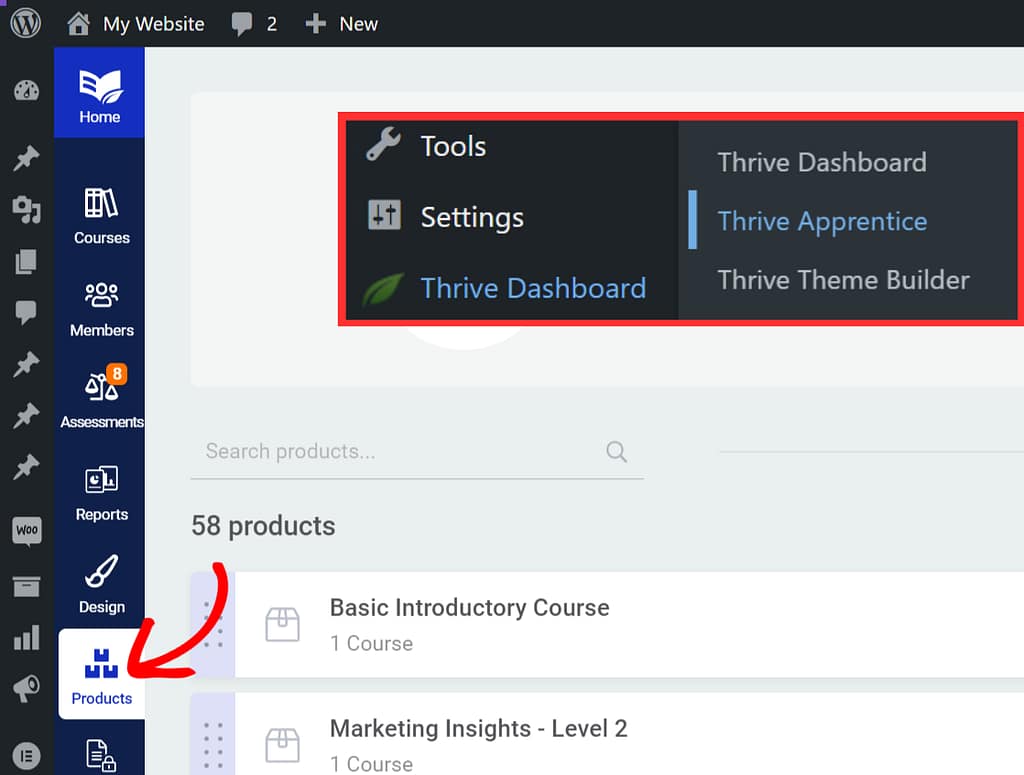1024x775 pixels.
Task: Open the Media library icon in sidebar
Action: (x=26, y=209)
